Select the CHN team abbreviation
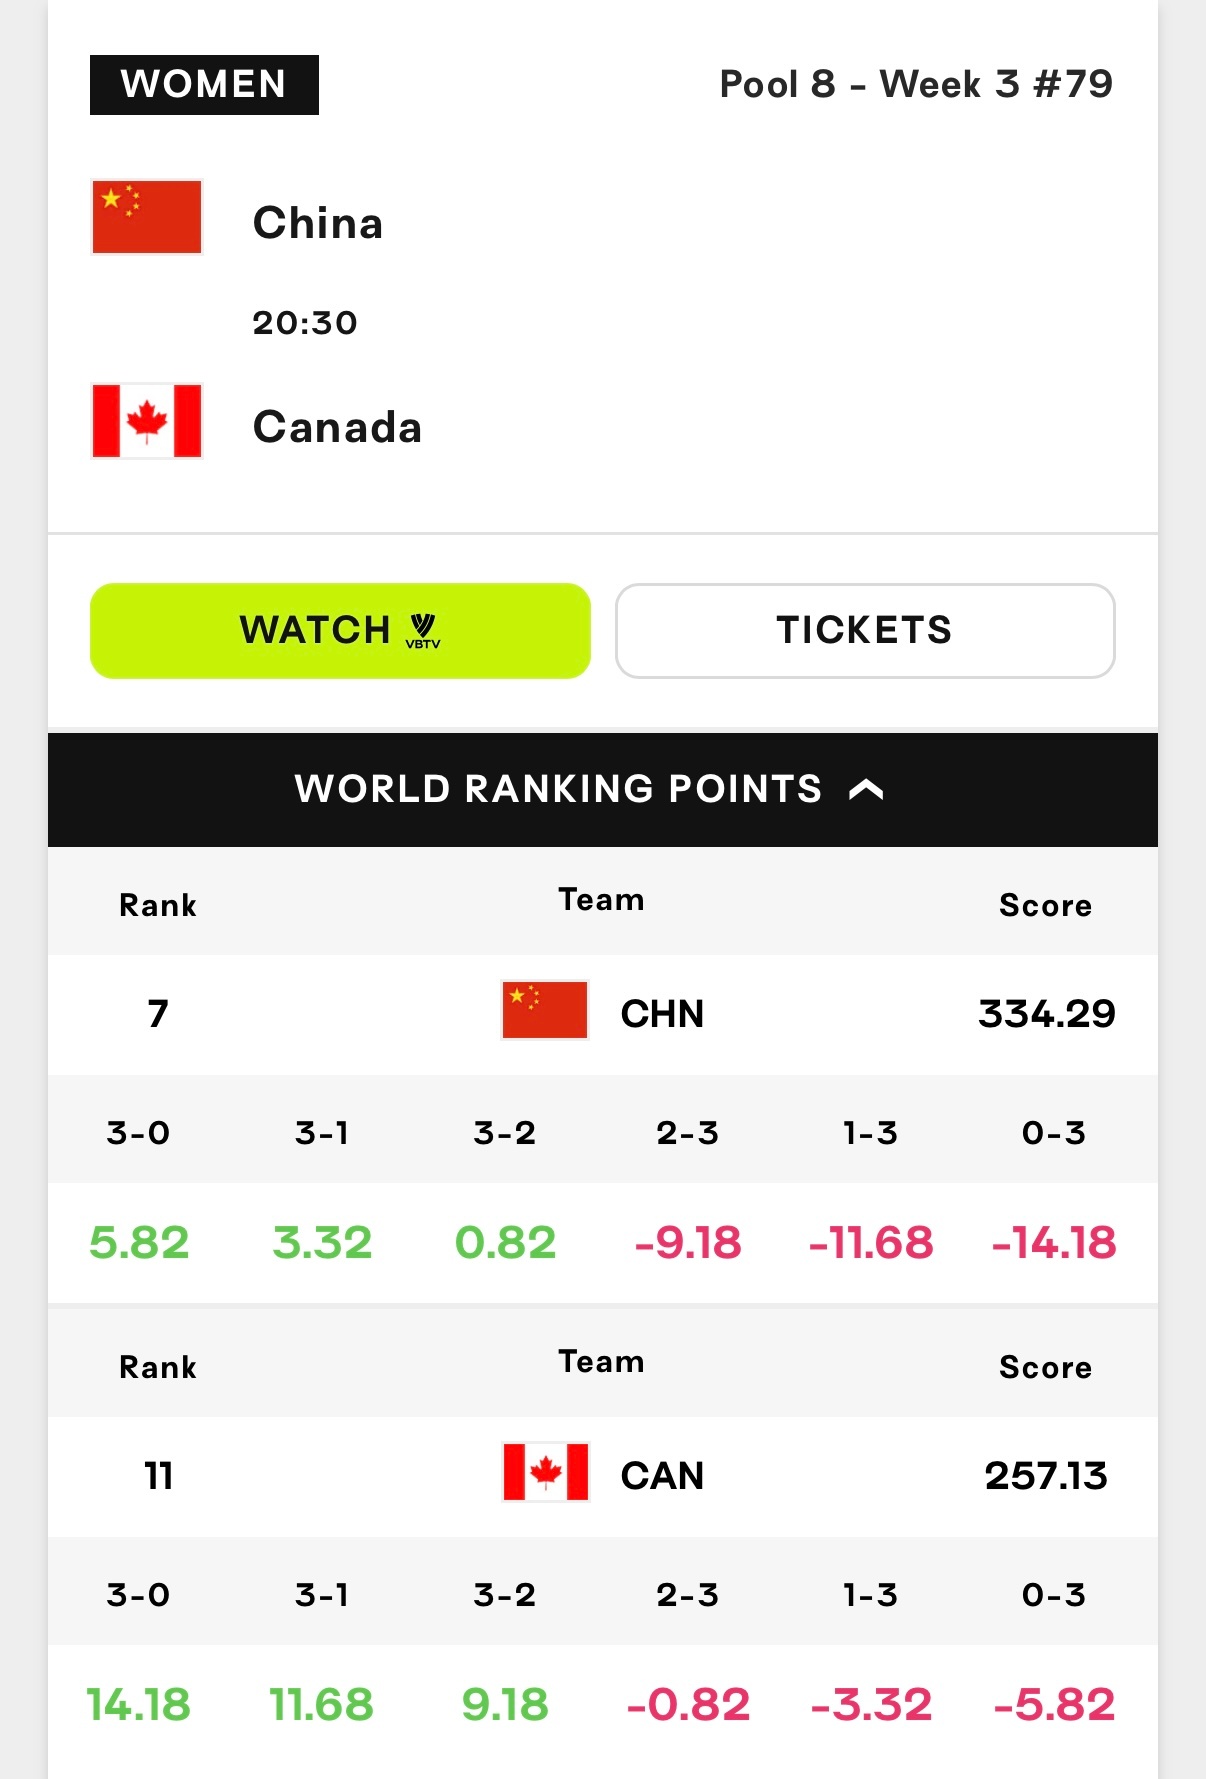 (x=662, y=1014)
